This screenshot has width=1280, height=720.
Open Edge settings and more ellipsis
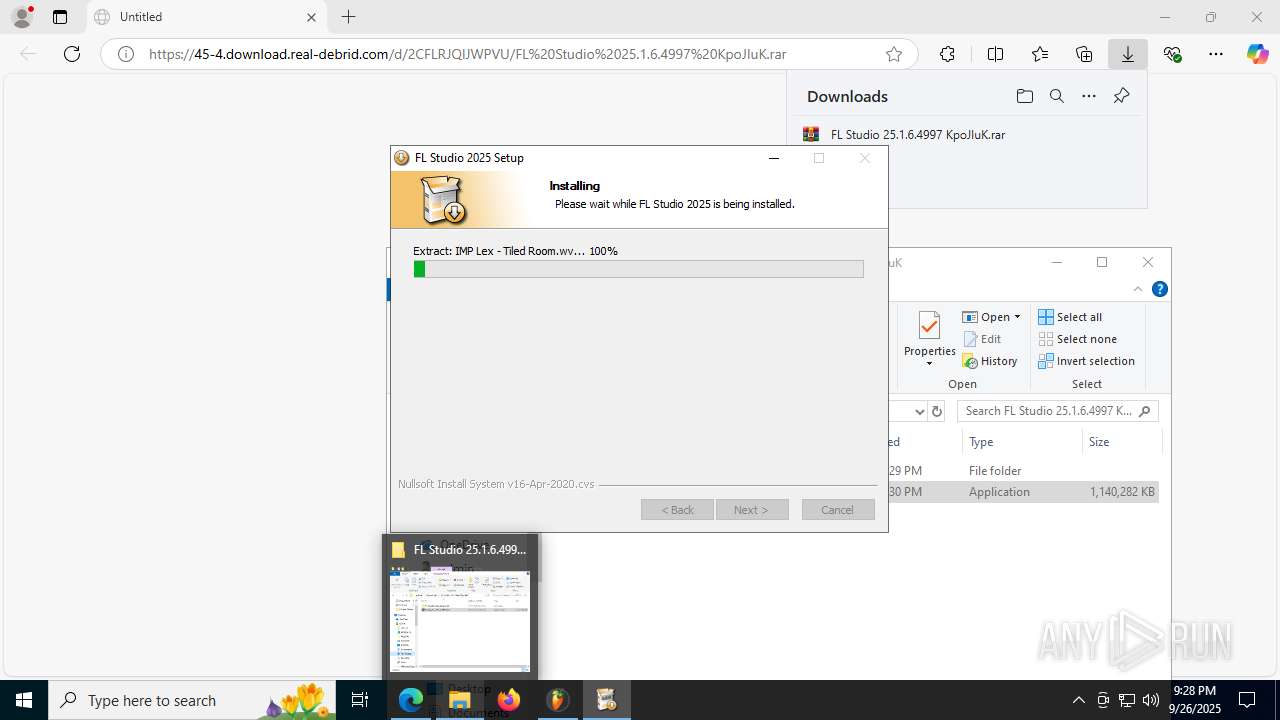pyautogui.click(x=1216, y=54)
